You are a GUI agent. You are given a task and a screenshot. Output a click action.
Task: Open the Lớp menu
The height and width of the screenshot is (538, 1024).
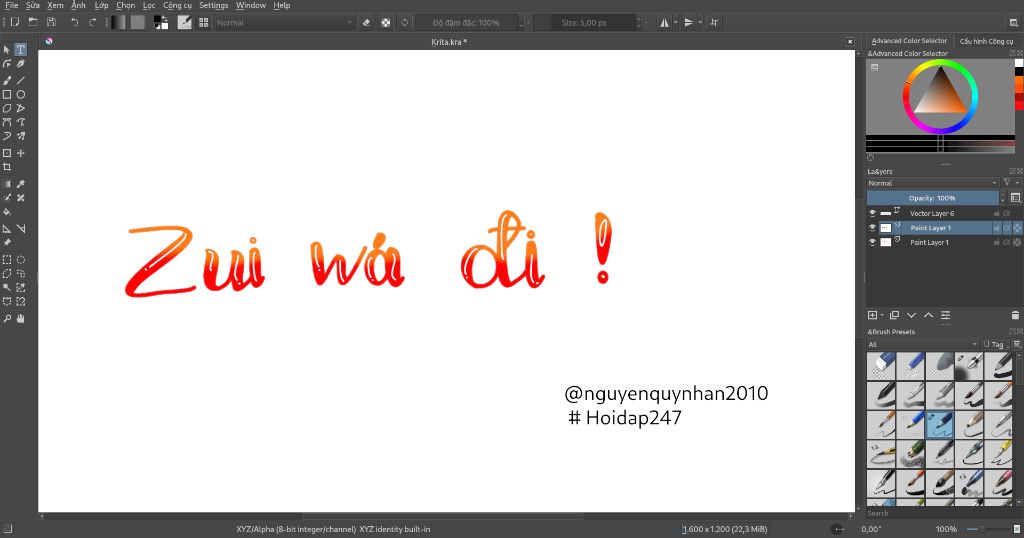point(101,5)
